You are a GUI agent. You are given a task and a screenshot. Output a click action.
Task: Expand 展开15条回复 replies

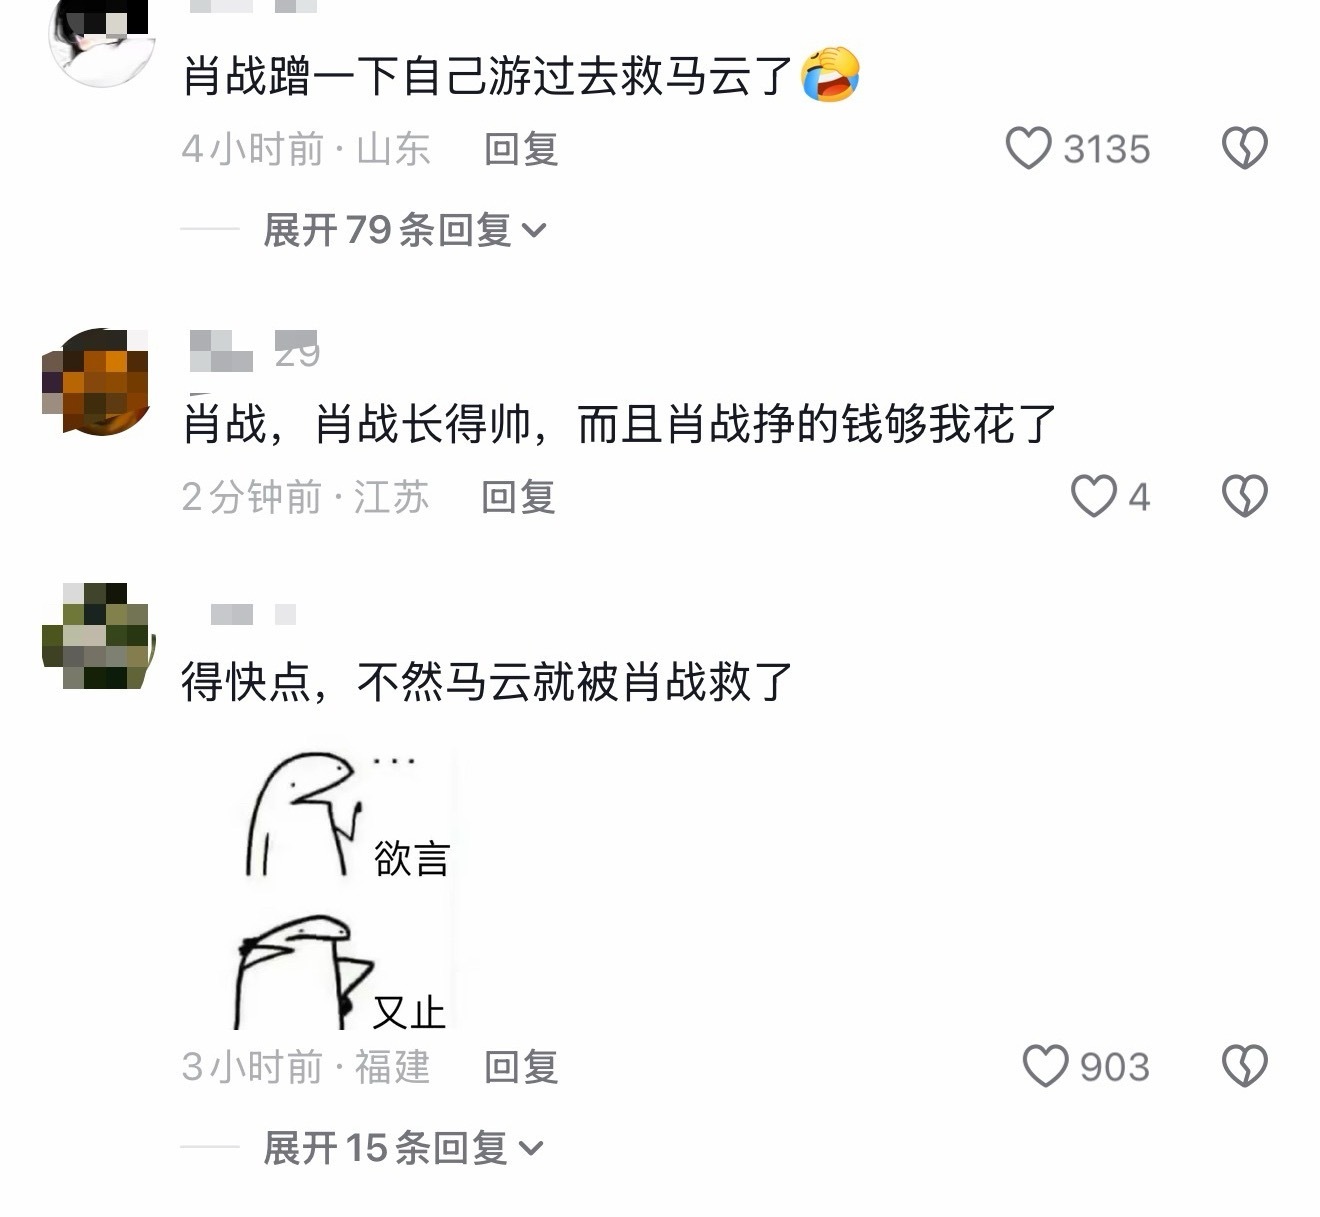tap(402, 1148)
